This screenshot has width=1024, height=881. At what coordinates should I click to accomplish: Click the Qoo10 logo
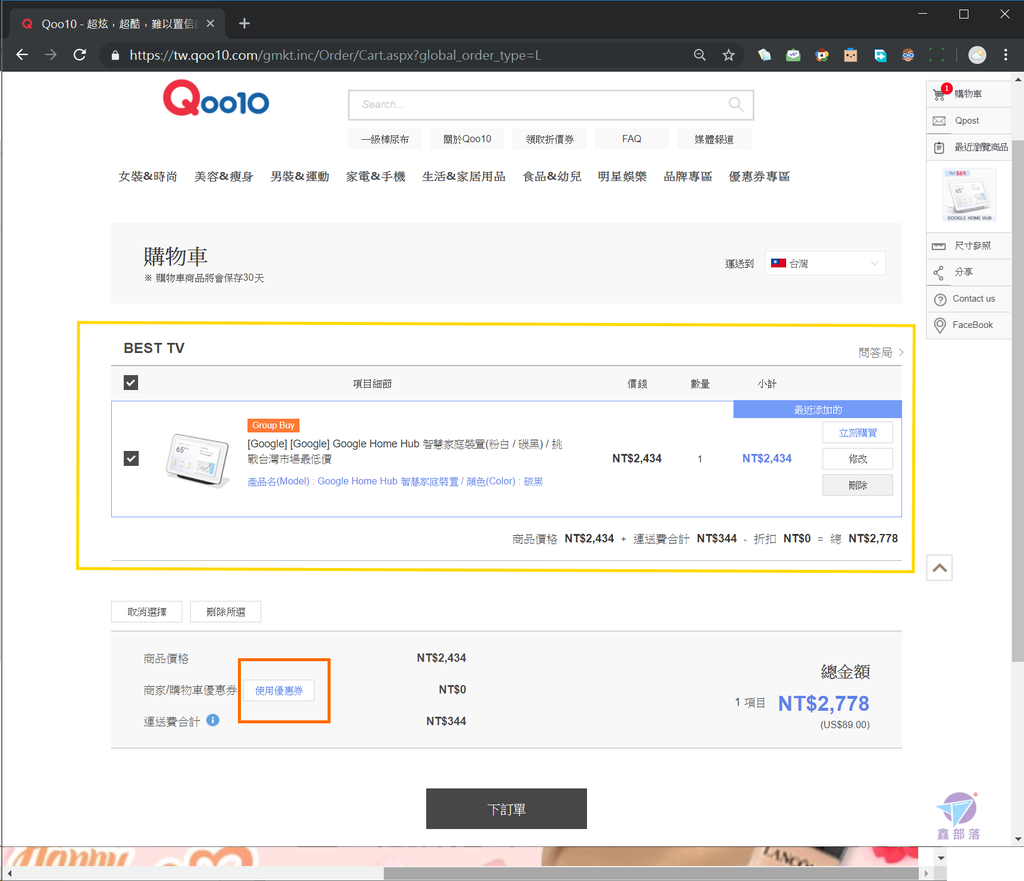216,99
